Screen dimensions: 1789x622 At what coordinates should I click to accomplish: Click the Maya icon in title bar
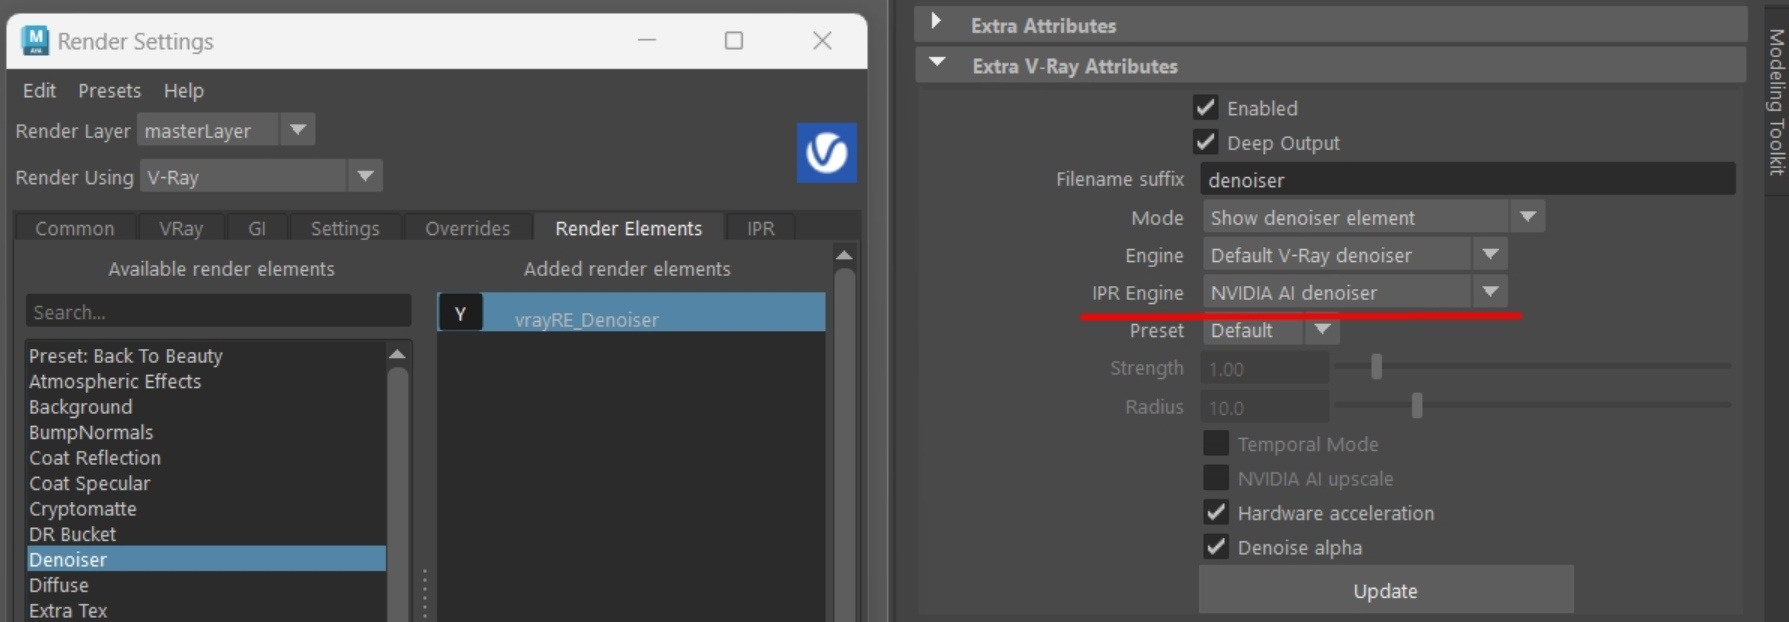pos(35,41)
